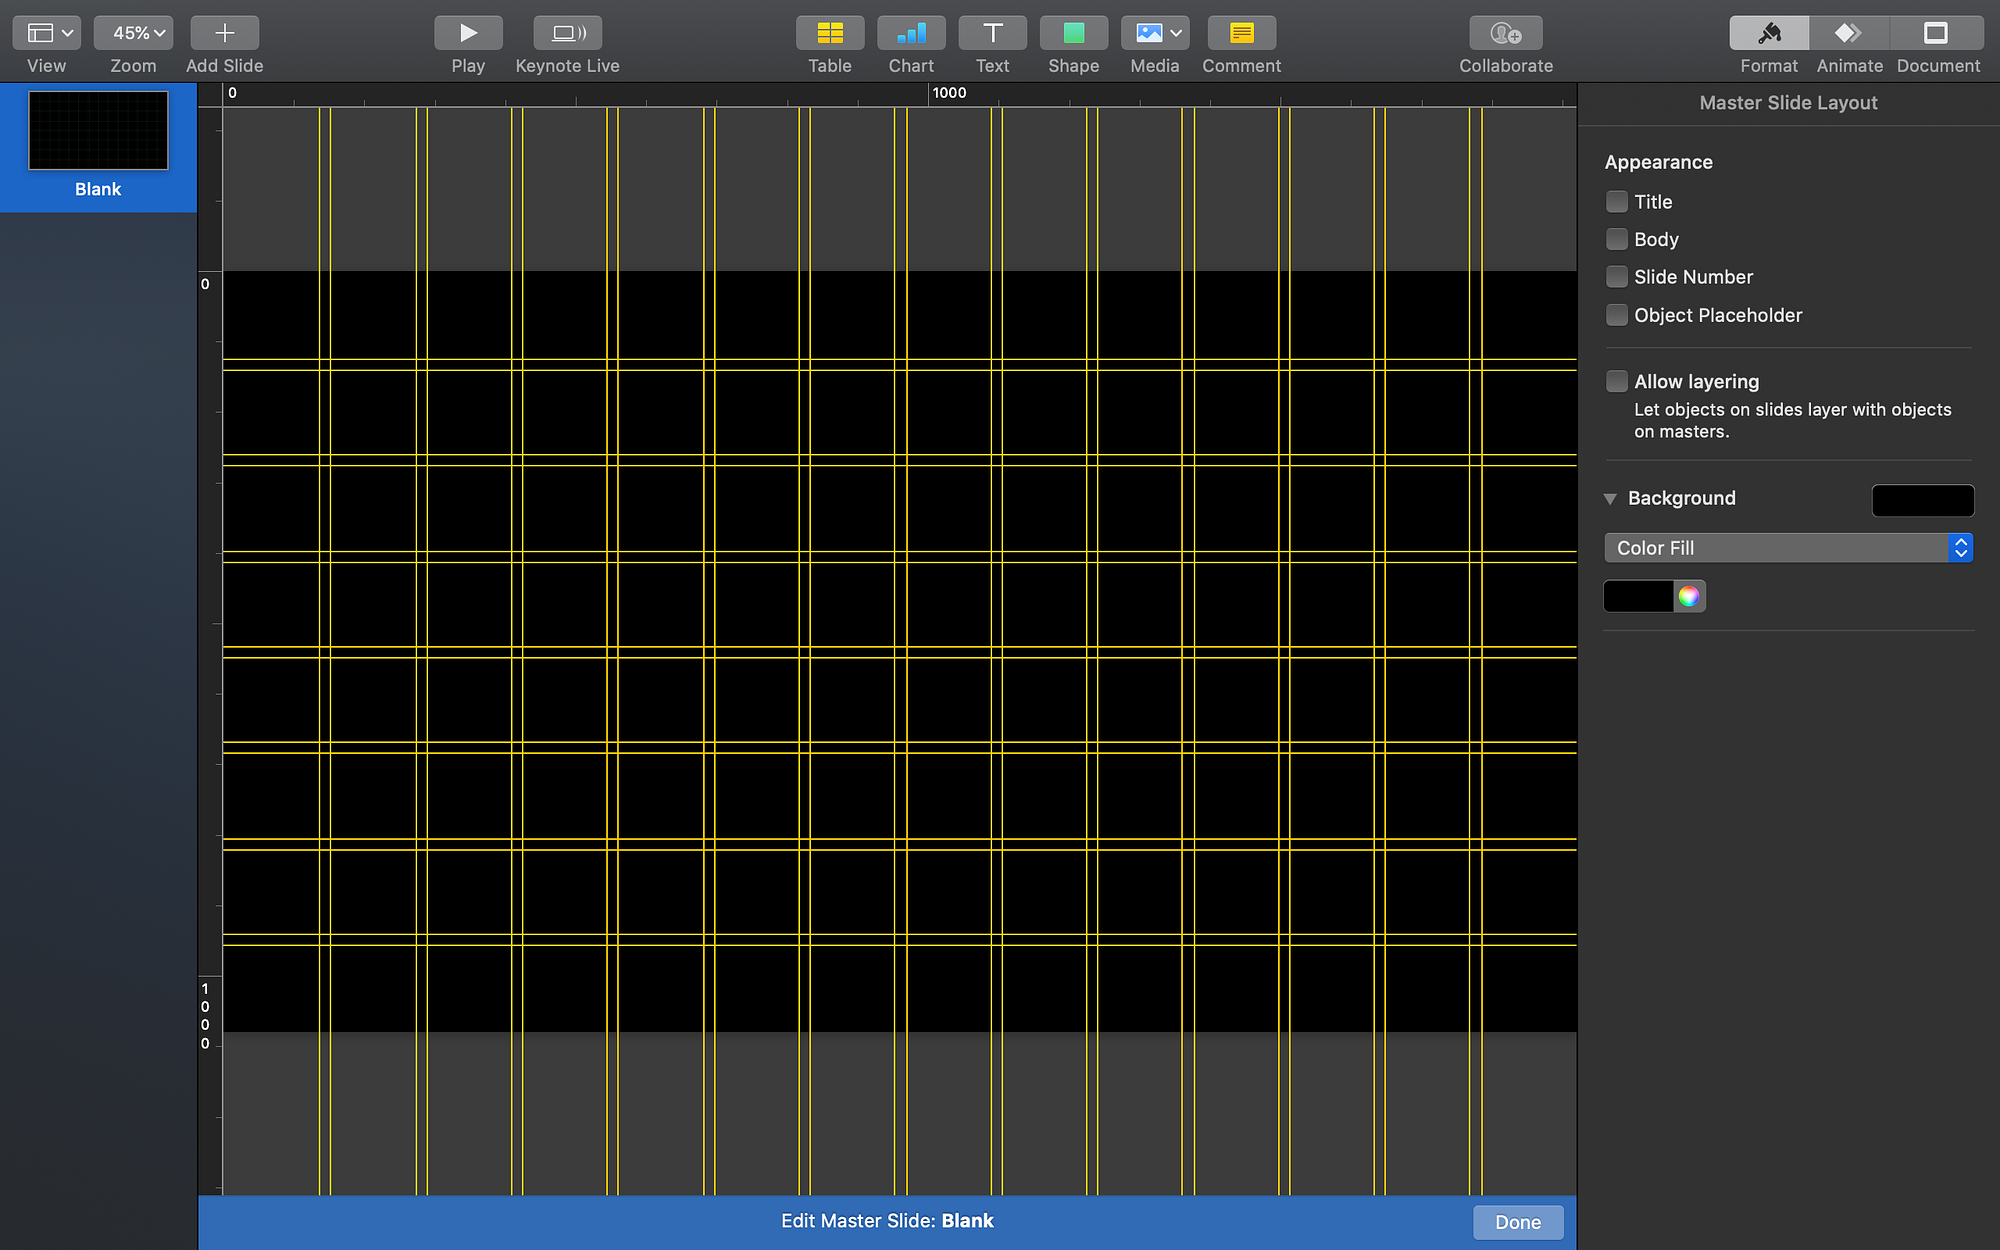
Task: Open Keynote Live from toolbar
Action: coord(567,33)
